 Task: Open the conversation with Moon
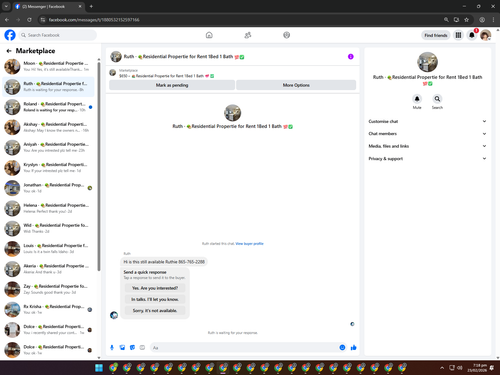48,66
